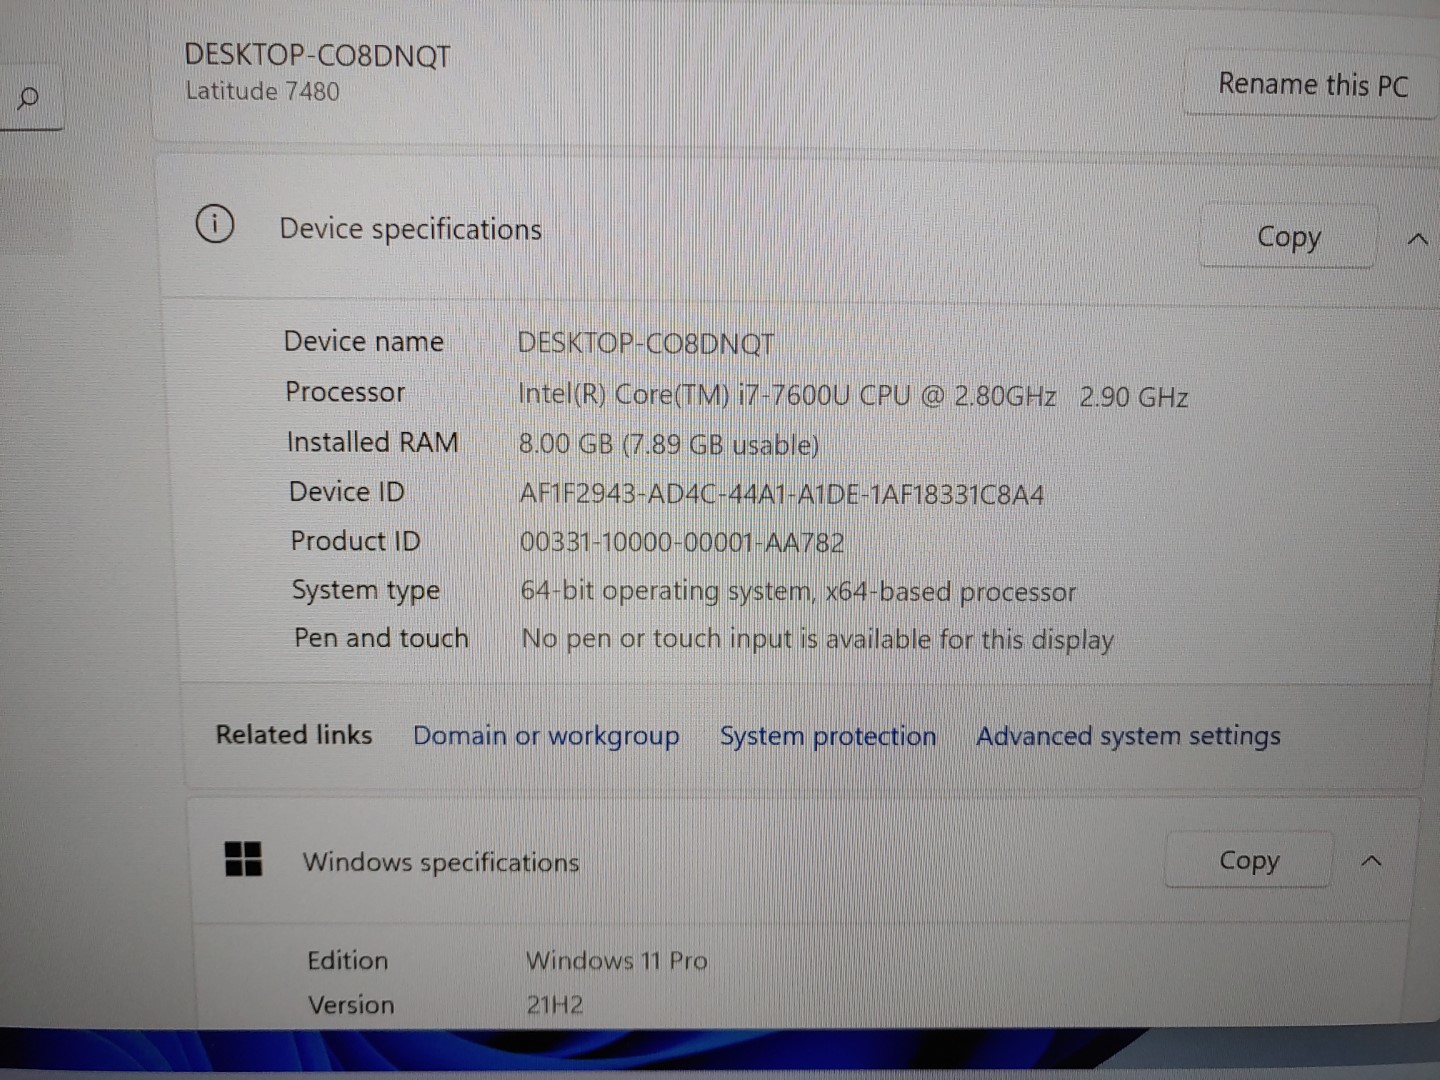1440x1080 pixels.
Task: Click the Processor label
Action: coord(345,392)
